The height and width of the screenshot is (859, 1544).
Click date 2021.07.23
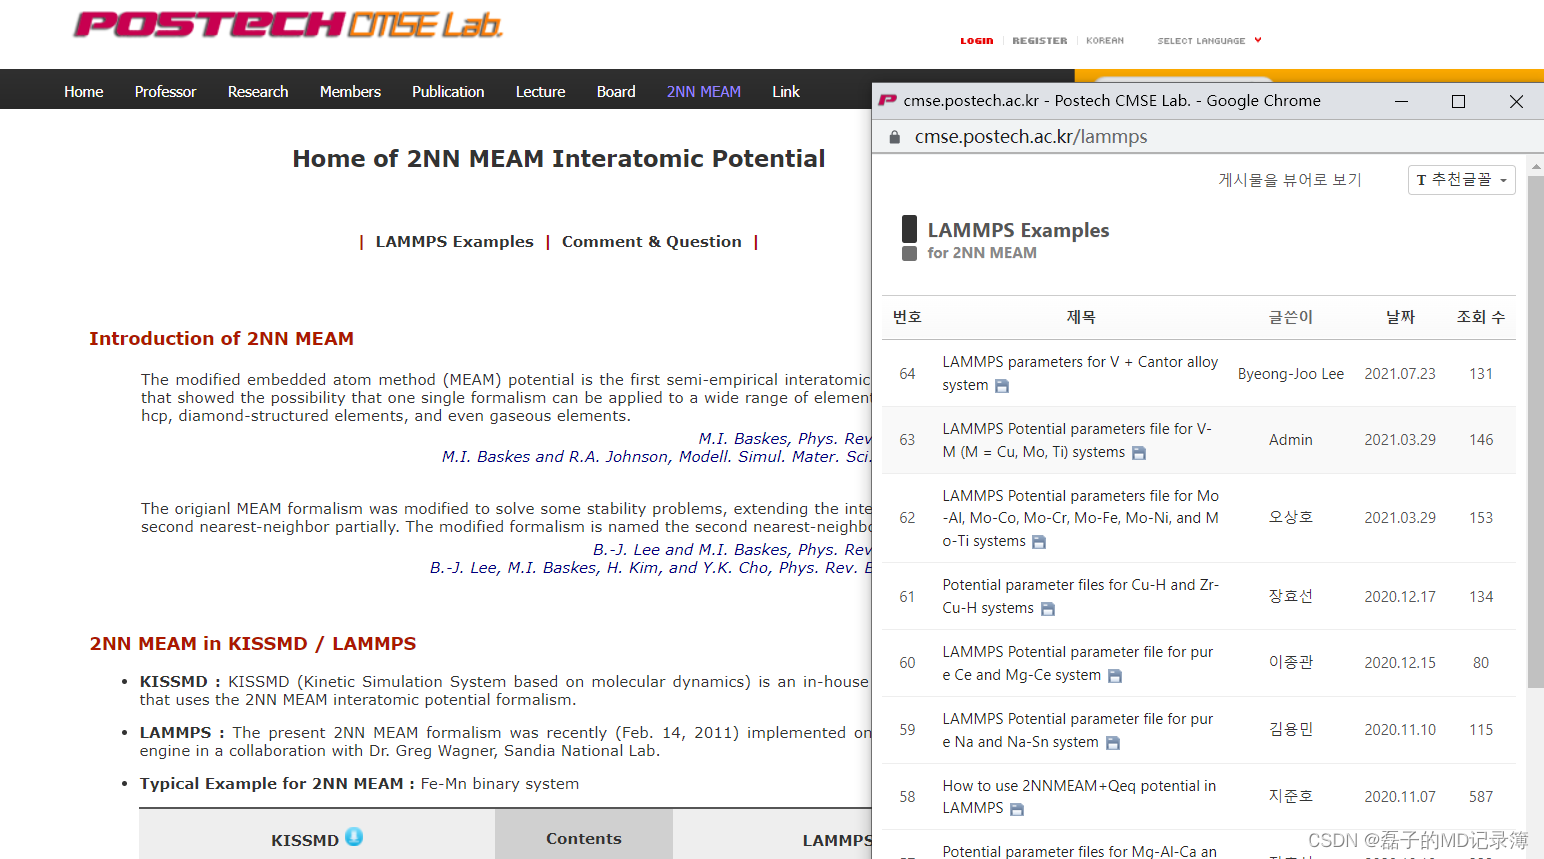click(1400, 374)
